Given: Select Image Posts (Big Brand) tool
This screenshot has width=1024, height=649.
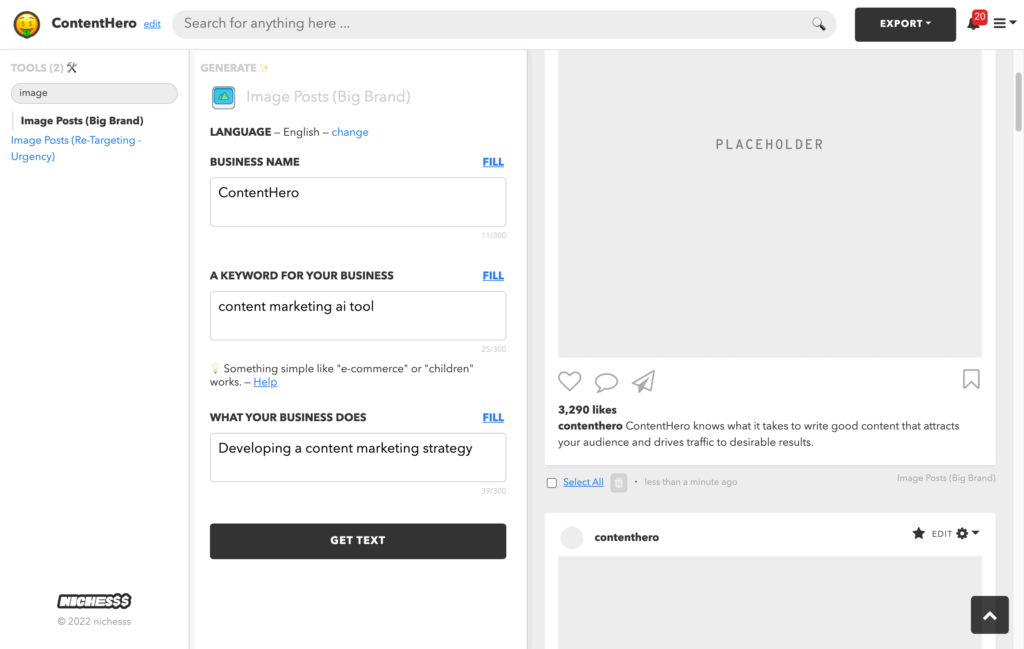Looking at the screenshot, I should (82, 121).
